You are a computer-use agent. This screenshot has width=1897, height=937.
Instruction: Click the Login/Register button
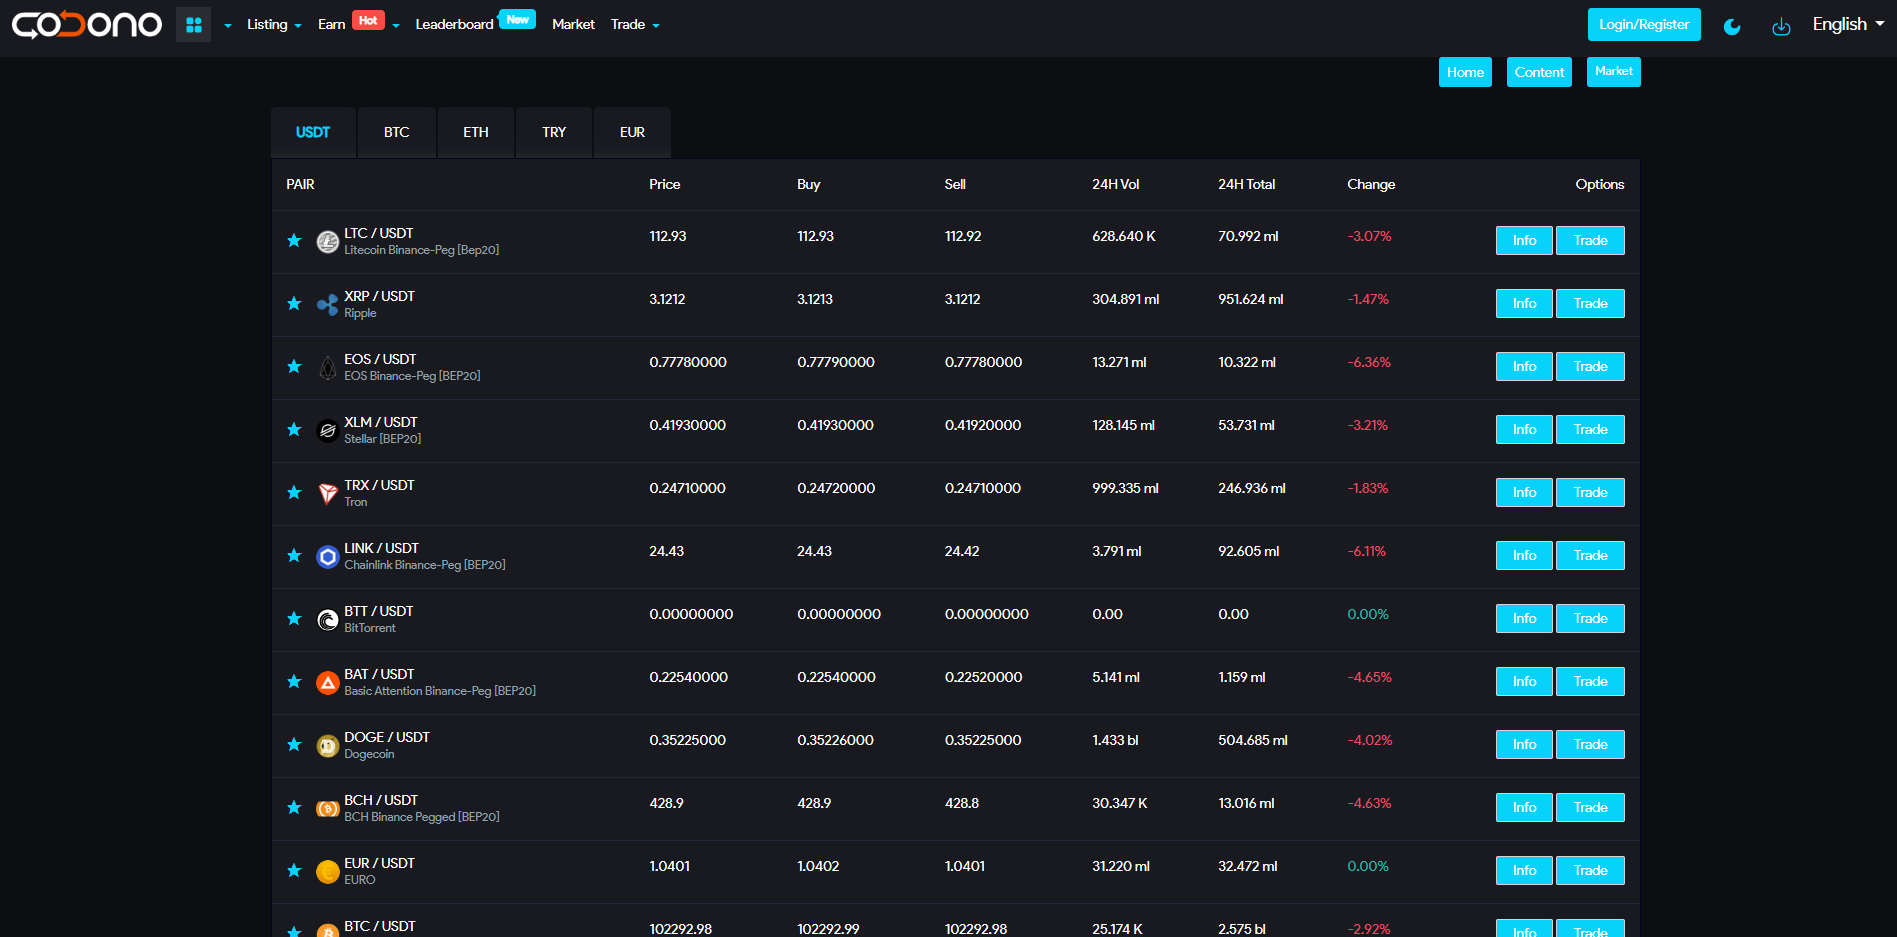(1644, 24)
